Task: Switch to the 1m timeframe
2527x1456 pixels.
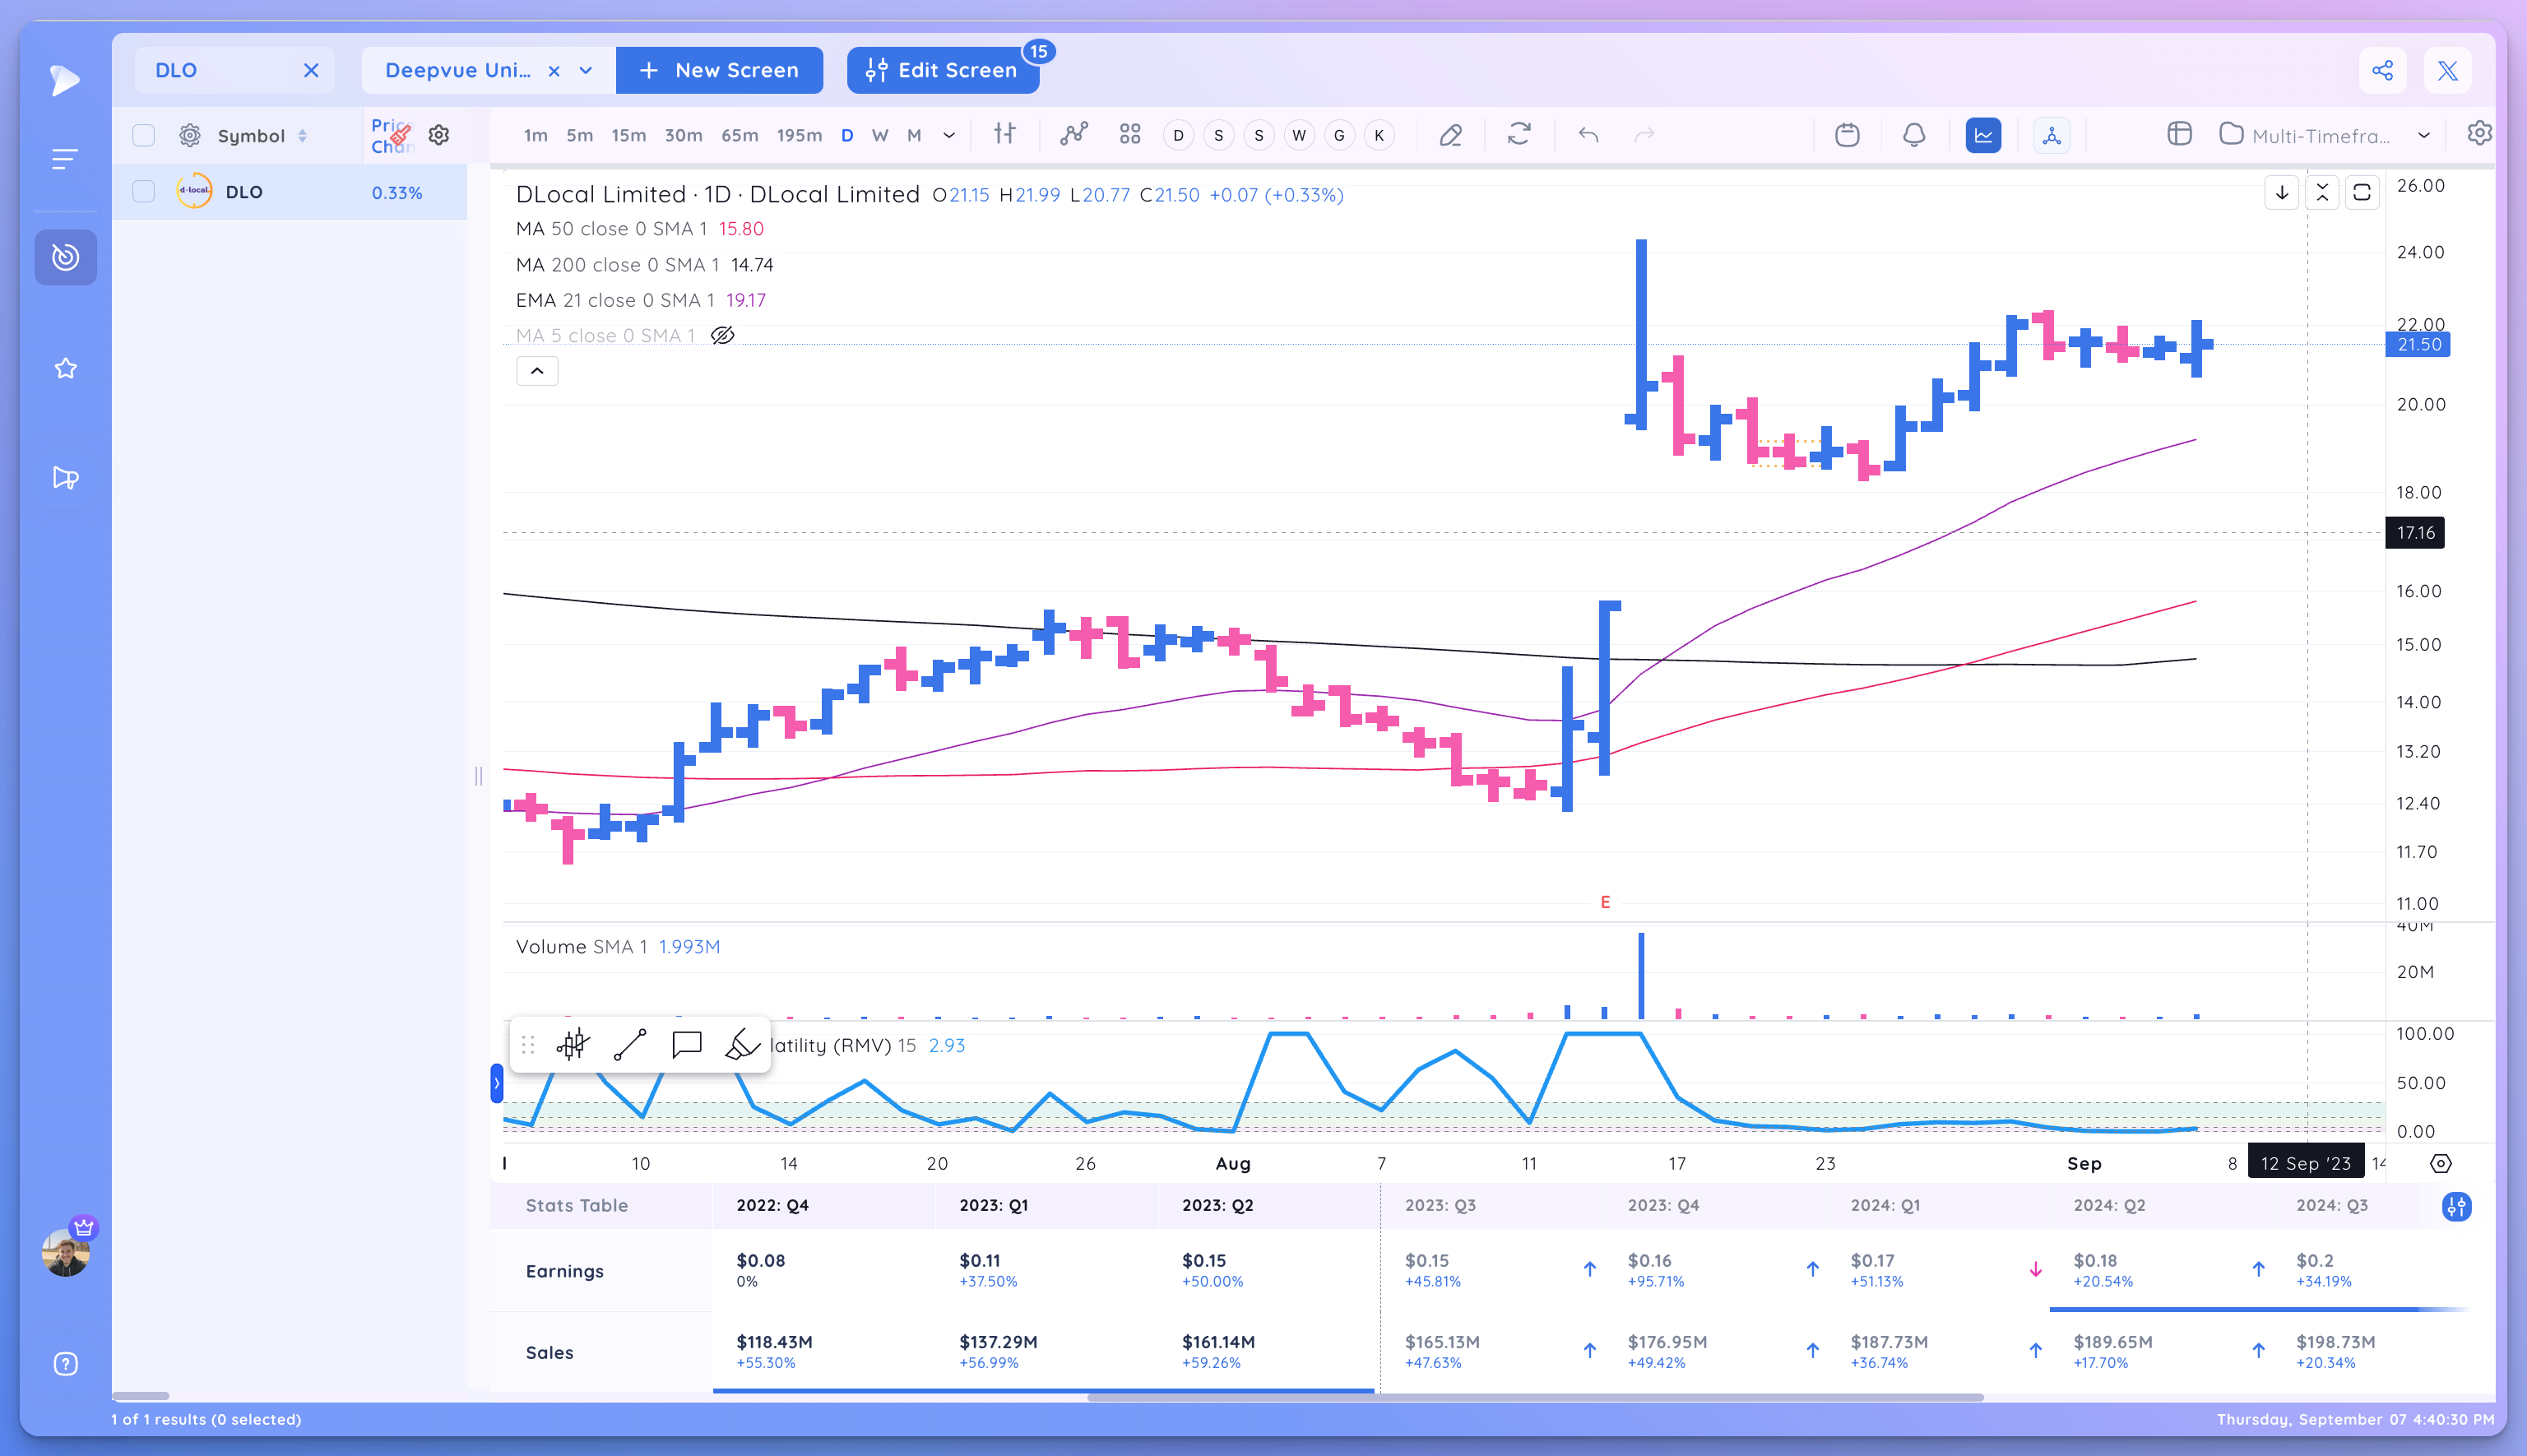Action: coord(536,135)
